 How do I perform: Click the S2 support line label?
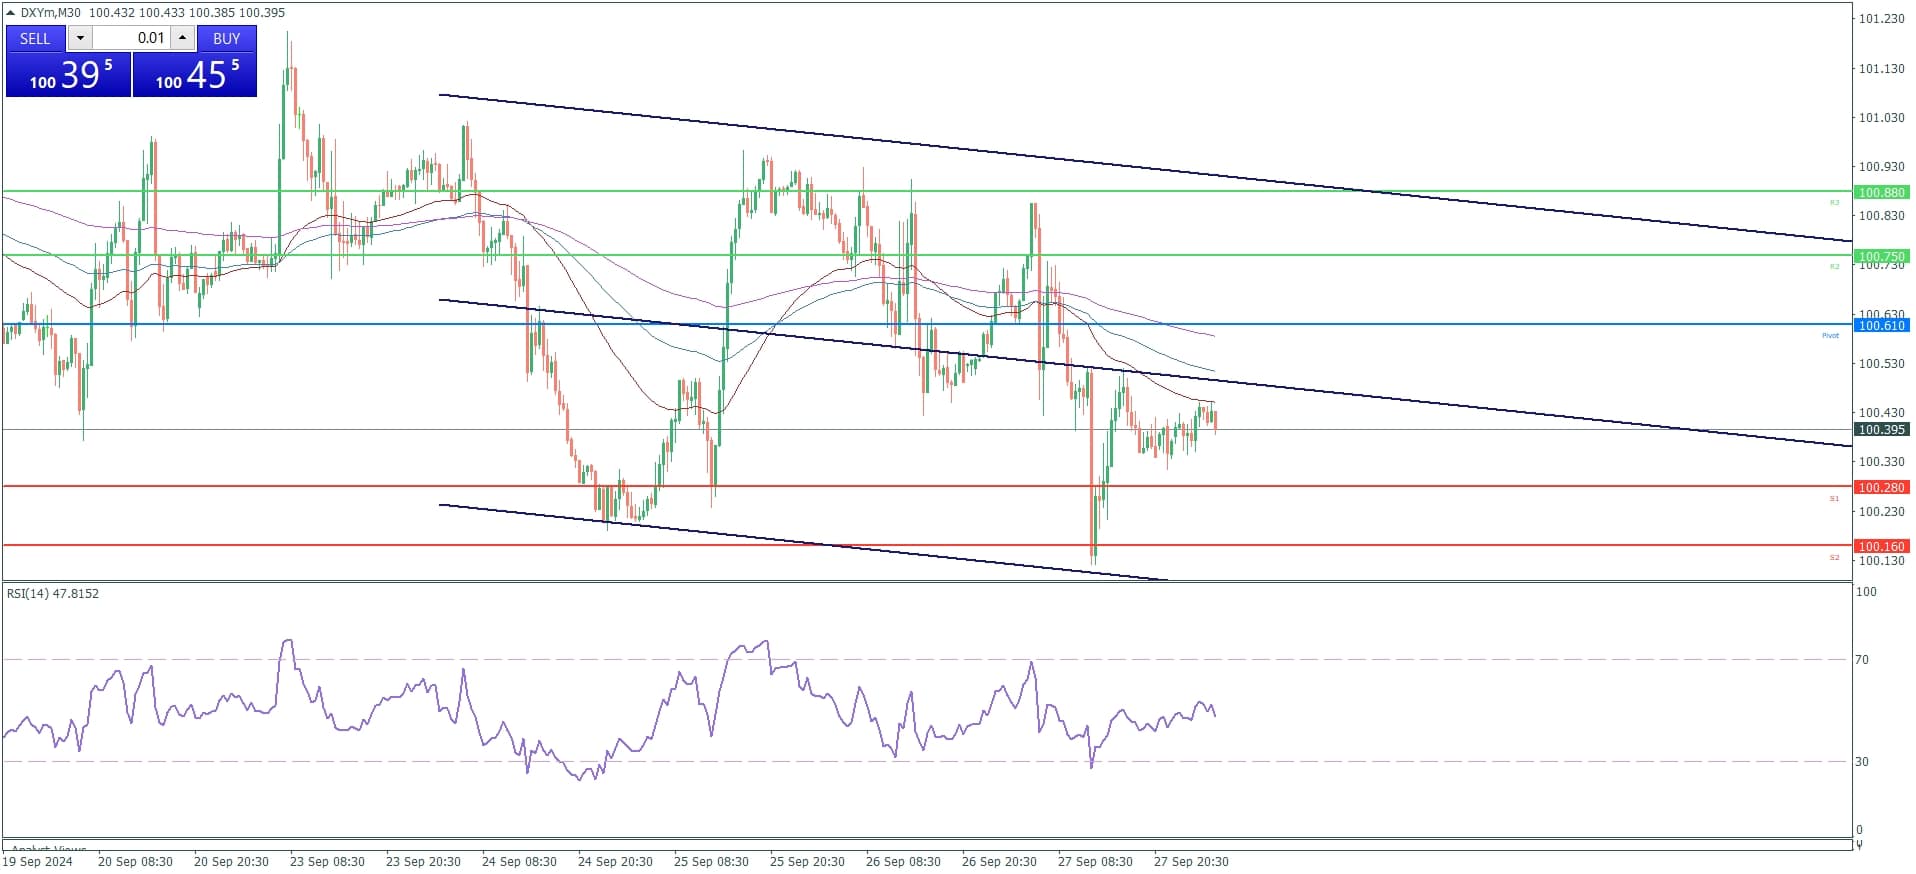tap(1834, 557)
